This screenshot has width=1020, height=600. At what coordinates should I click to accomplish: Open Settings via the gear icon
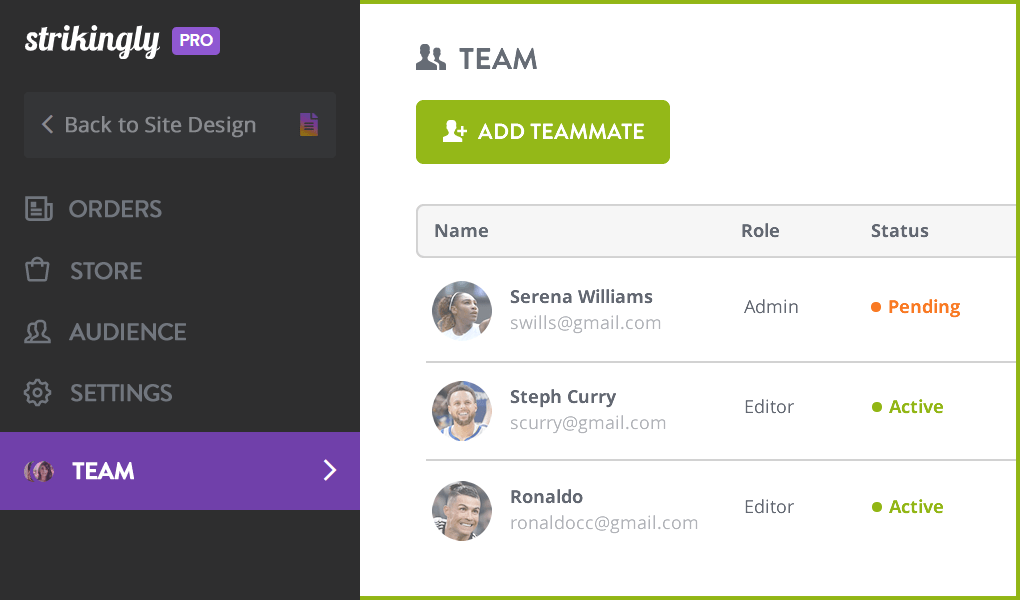point(37,393)
